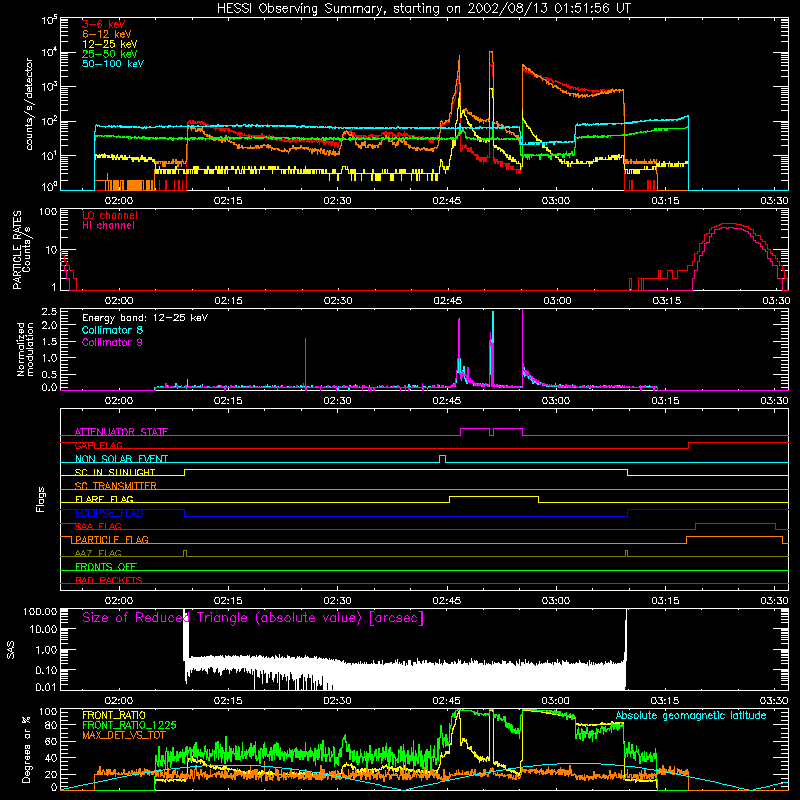Click the 03:00 tick under particle rates plot

pos(557,301)
